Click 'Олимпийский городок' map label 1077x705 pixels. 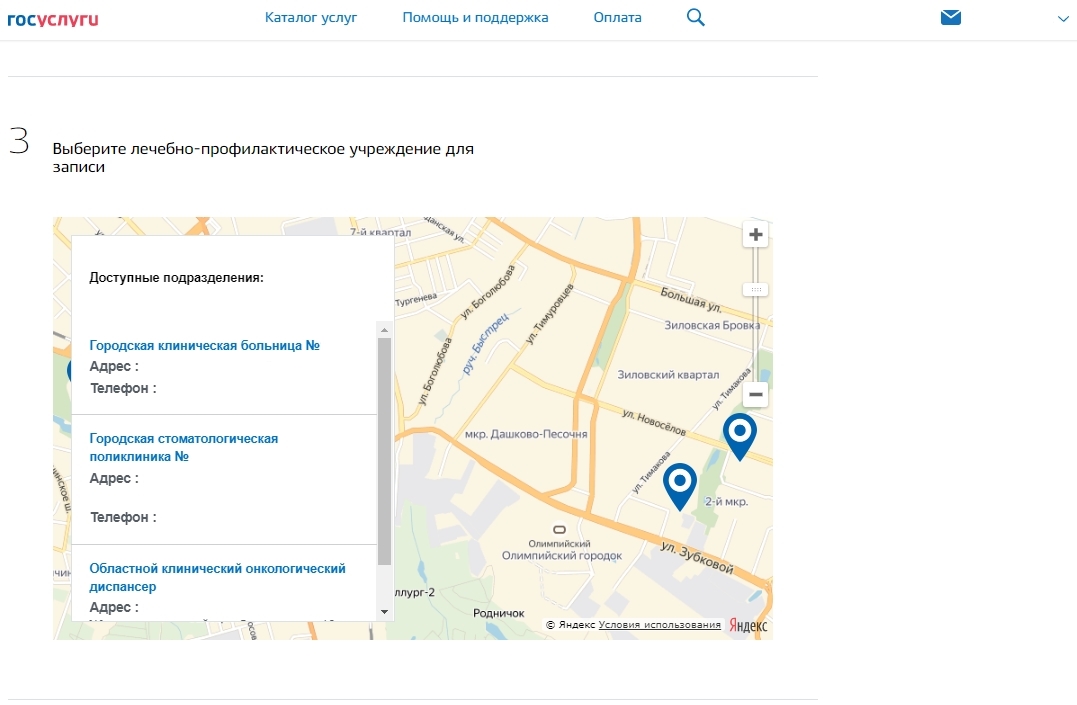(562, 555)
